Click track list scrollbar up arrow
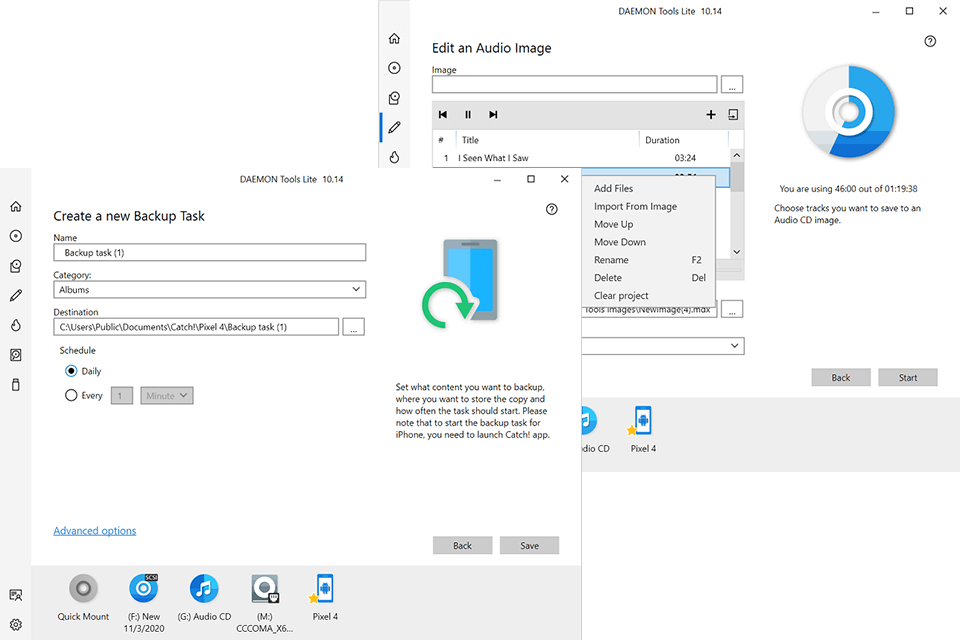The height and width of the screenshot is (640, 960). click(x=737, y=156)
